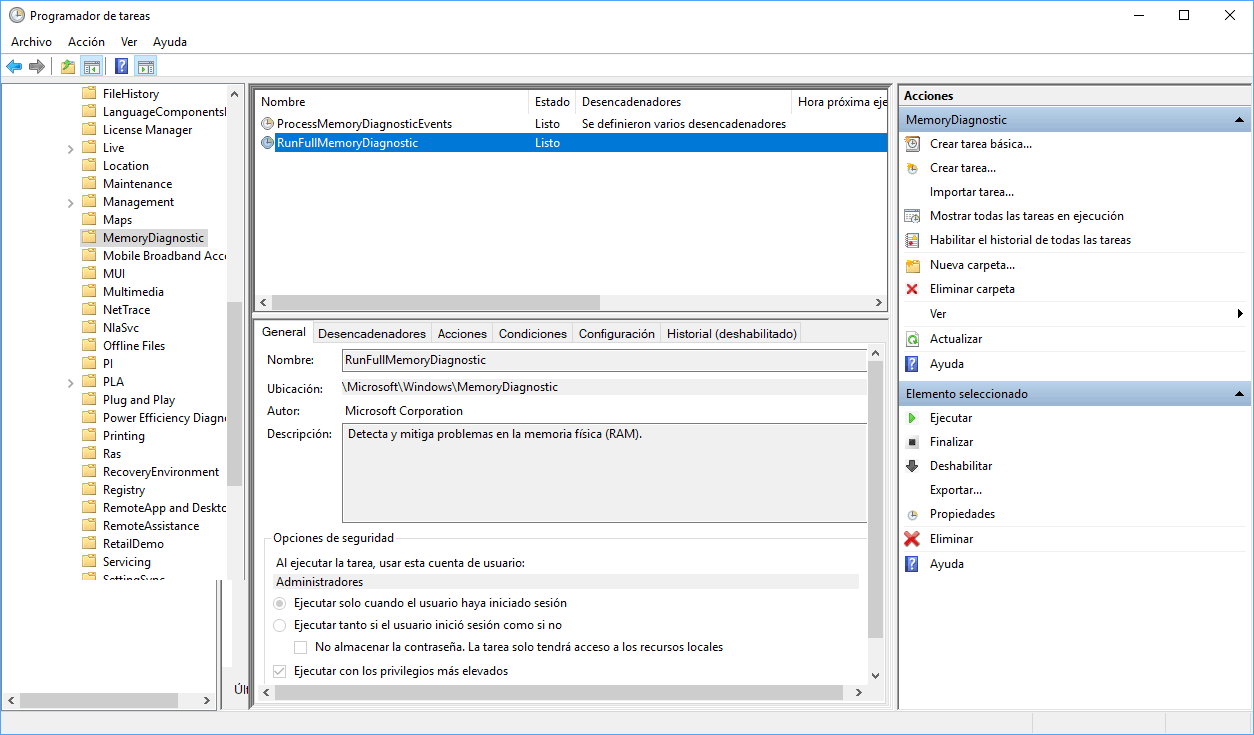The image size is (1254, 735).
Task: Collapse the MemoryDiagnostic actions section
Action: (x=1239, y=120)
